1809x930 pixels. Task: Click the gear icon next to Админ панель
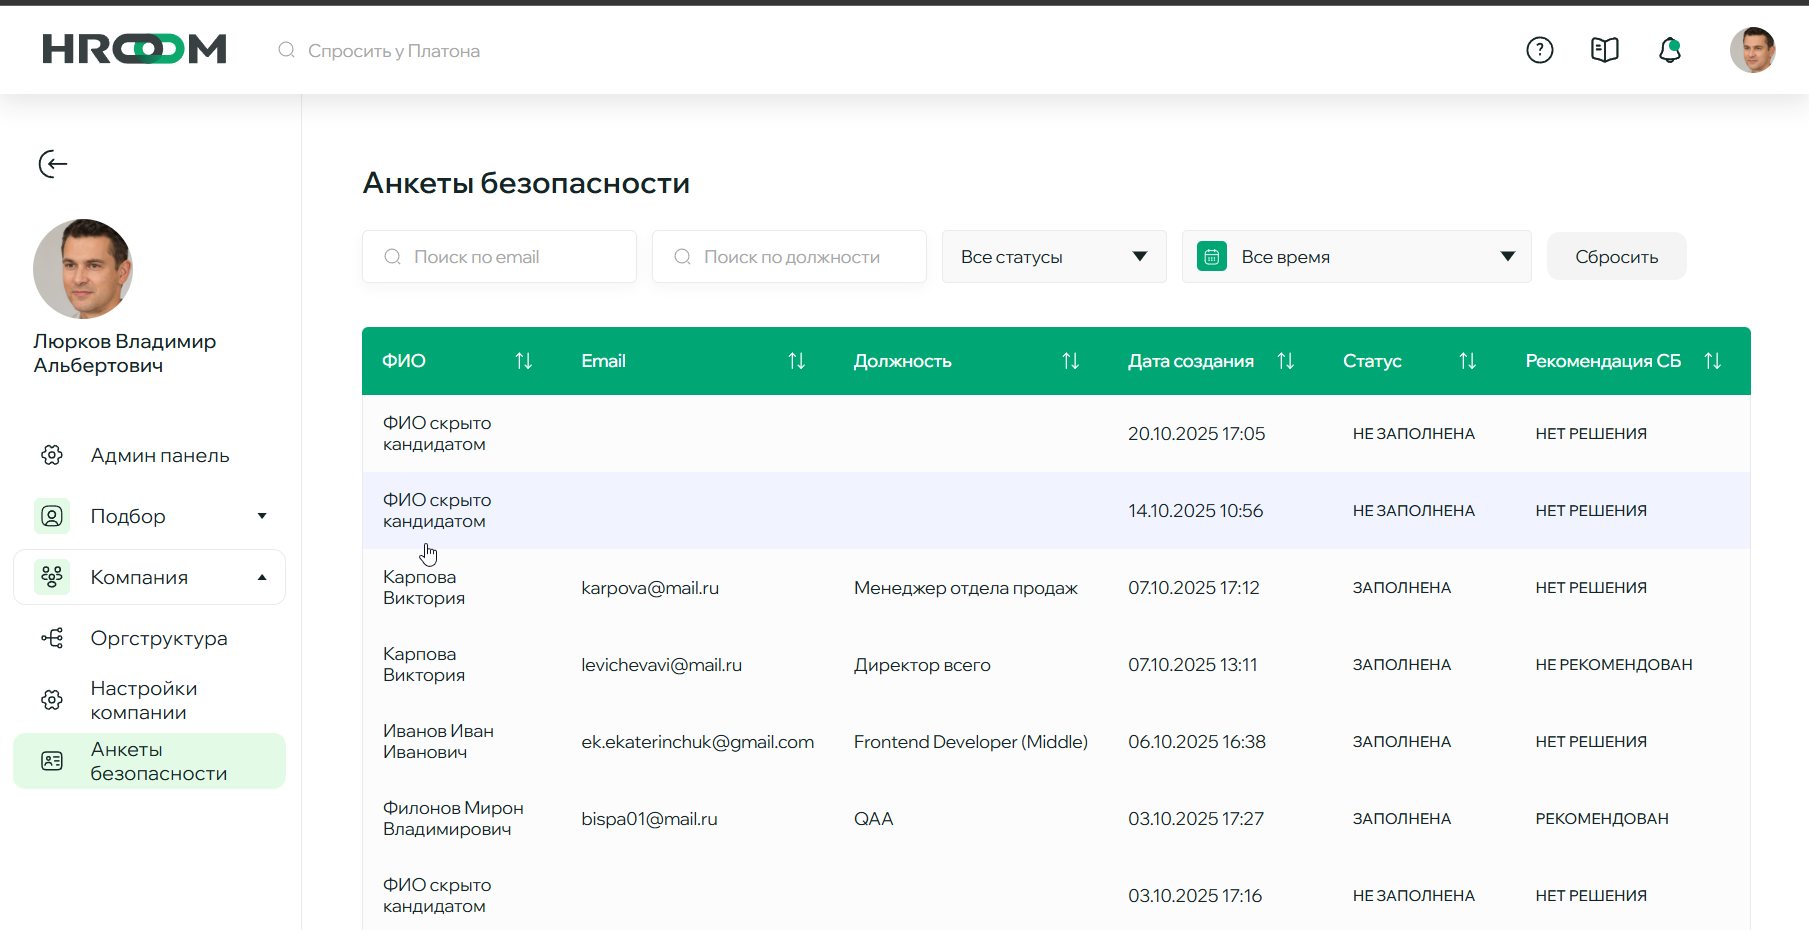click(52, 455)
